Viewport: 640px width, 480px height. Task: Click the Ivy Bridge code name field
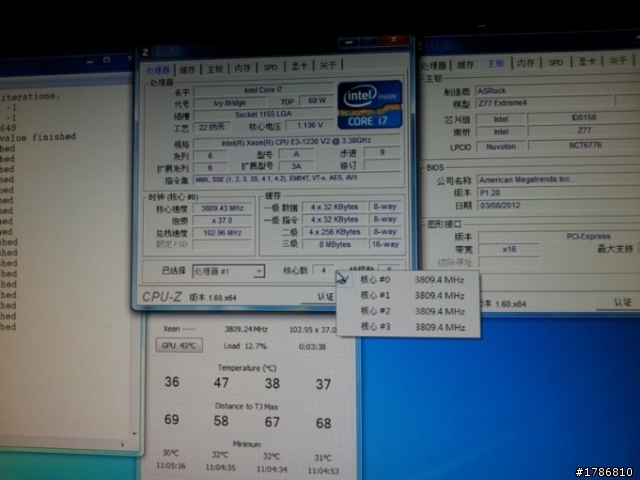point(229,103)
